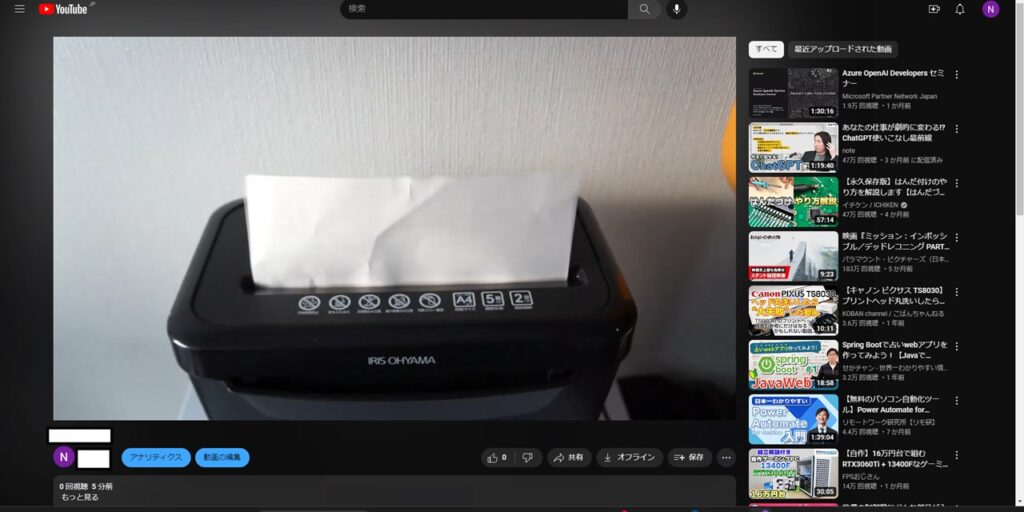Click the search magnifier button
The image size is (1024, 512).
(x=645, y=9)
